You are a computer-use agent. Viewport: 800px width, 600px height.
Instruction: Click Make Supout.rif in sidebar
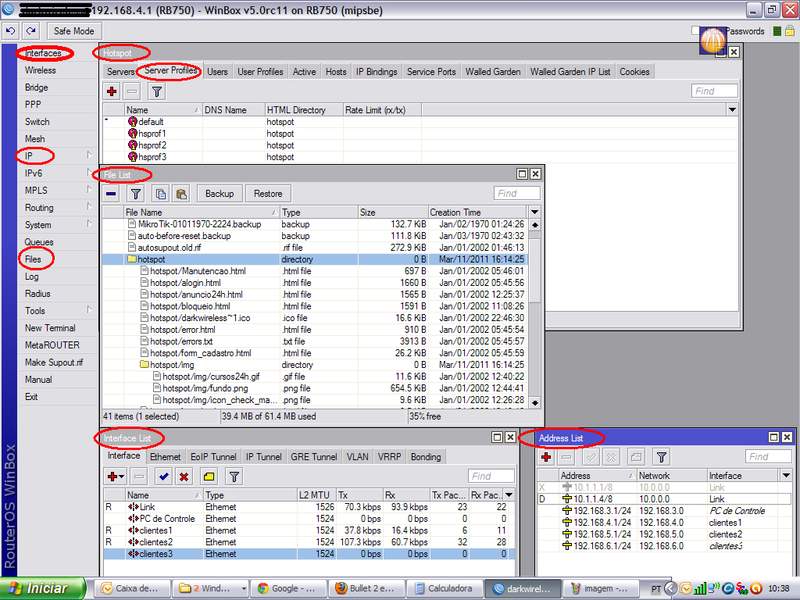[x=54, y=362]
